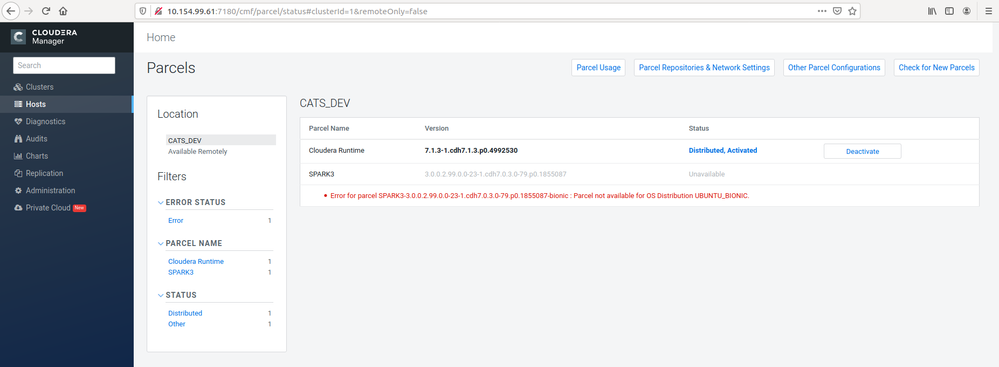Click the Hosts list icon in sidebar
Viewport: 999px width, 367px height.
tap(18, 104)
